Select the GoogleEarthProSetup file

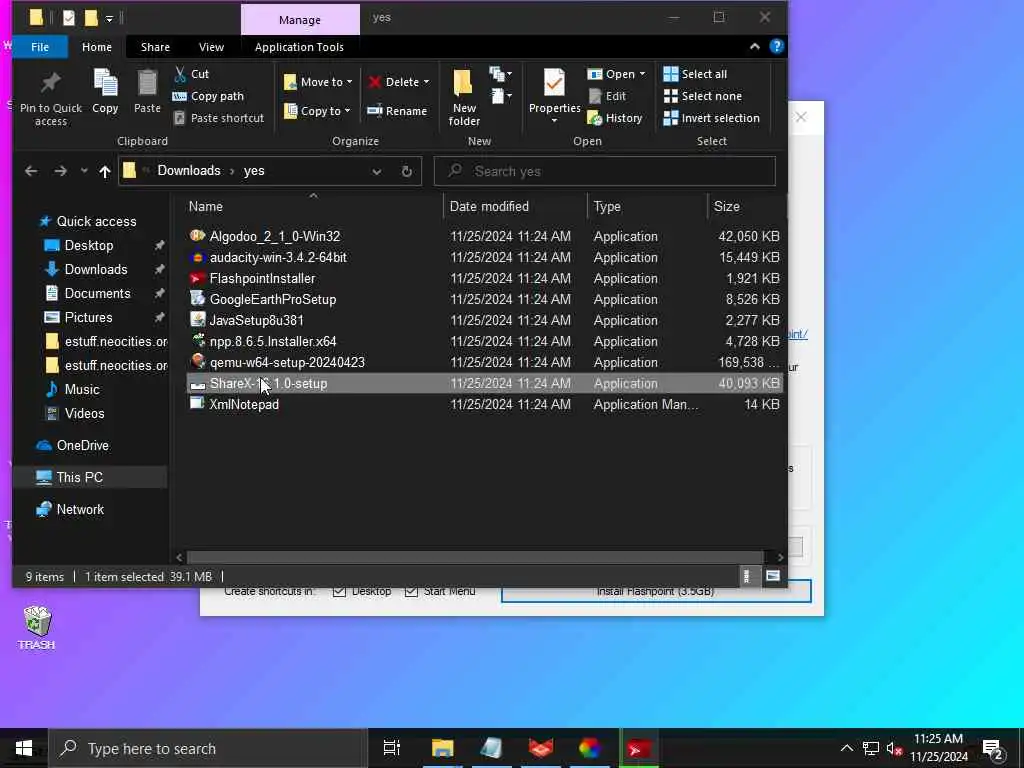click(x=484, y=299)
